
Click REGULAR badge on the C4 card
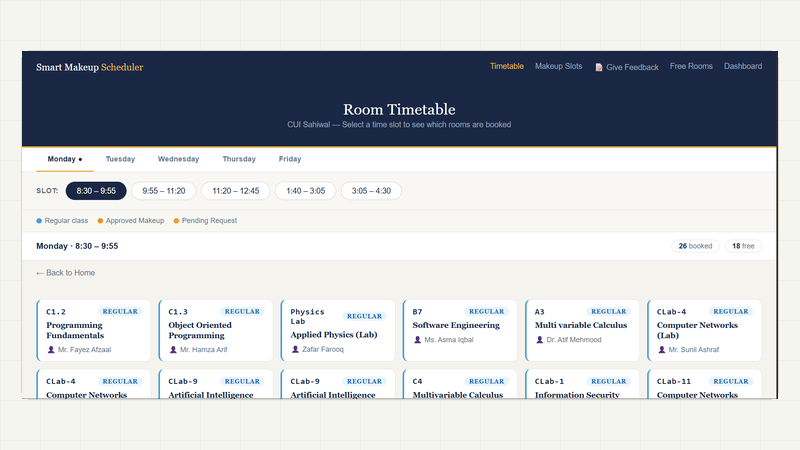point(486,381)
